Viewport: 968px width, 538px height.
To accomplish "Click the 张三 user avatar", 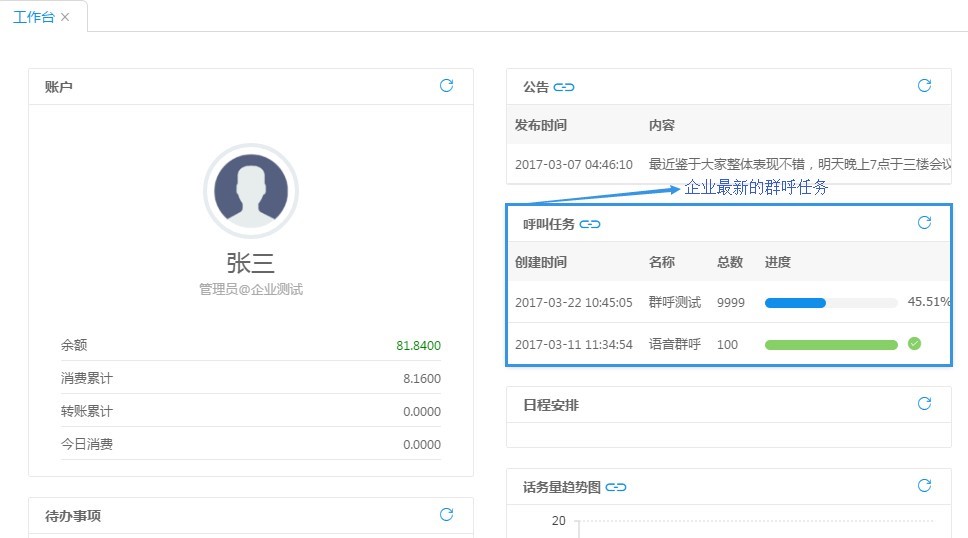I will click(251, 190).
